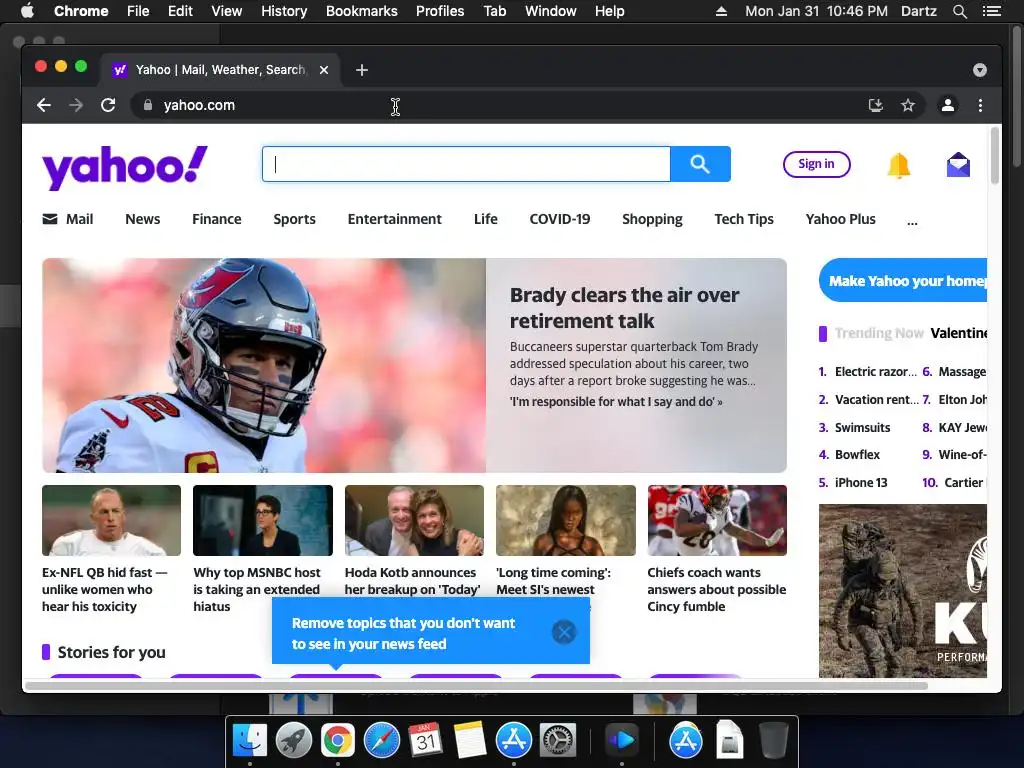Open Chrome's three-dot menu

pos(980,105)
